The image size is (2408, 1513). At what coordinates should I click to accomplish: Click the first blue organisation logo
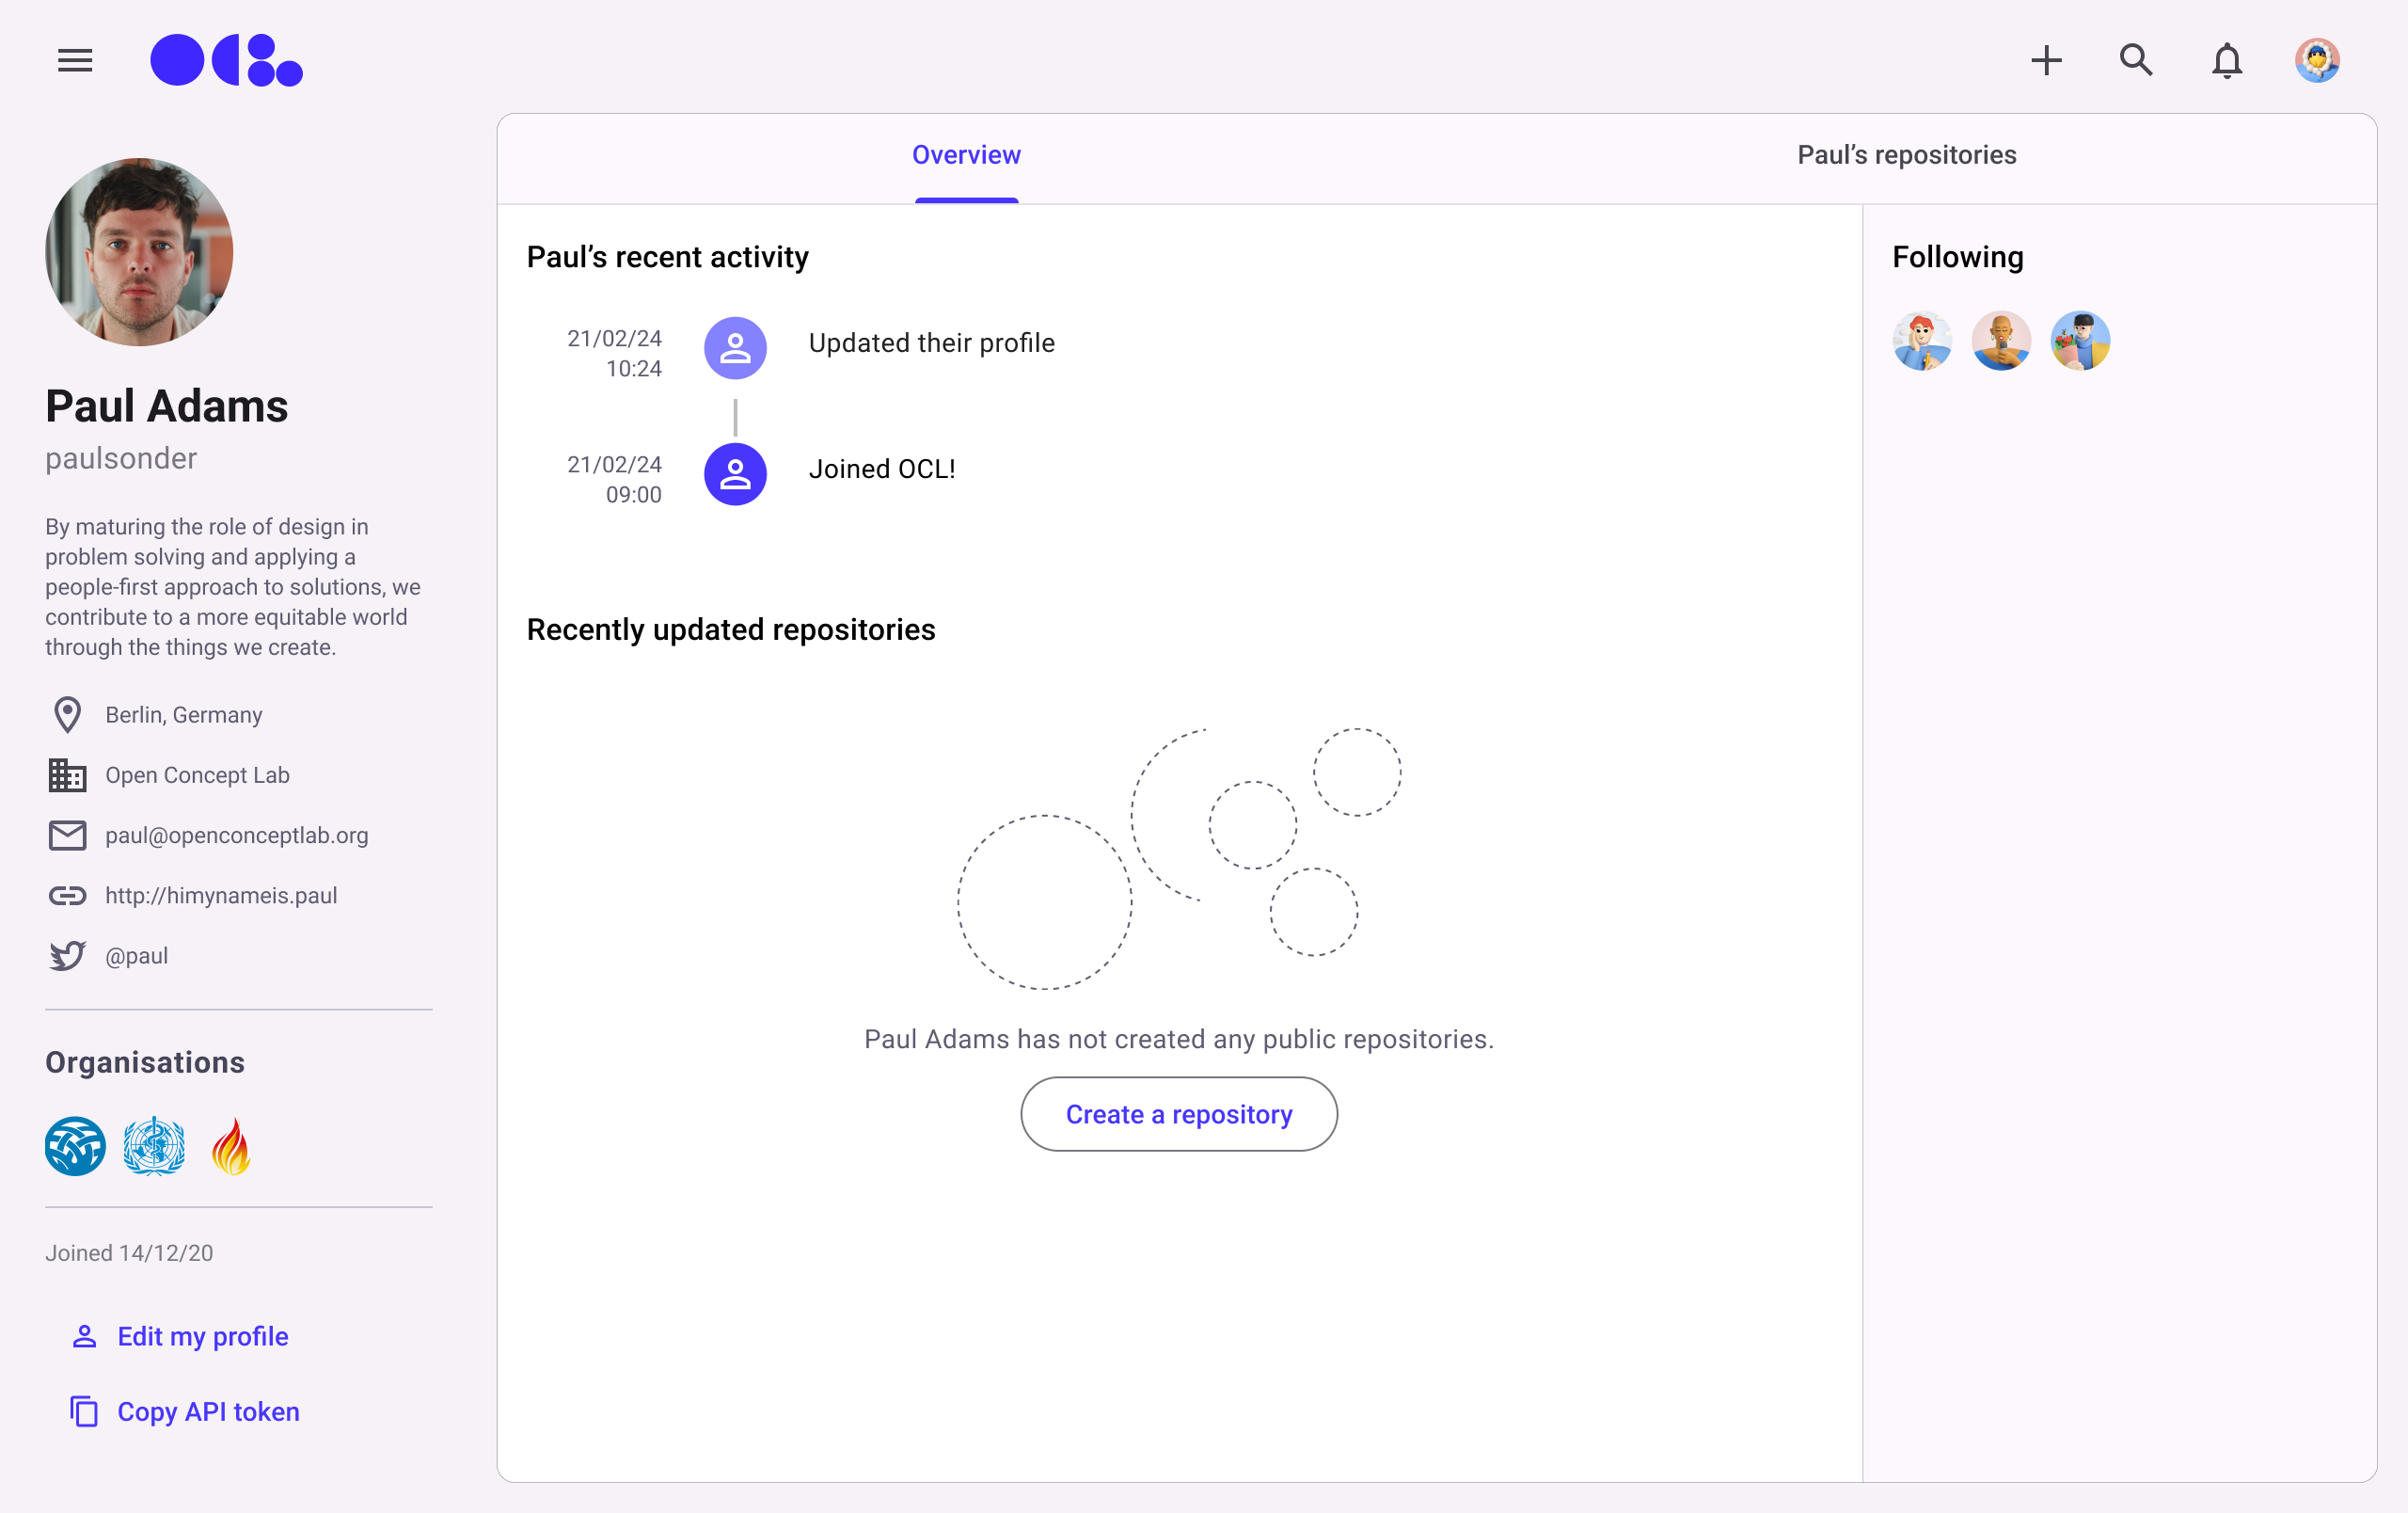tap(75, 1147)
